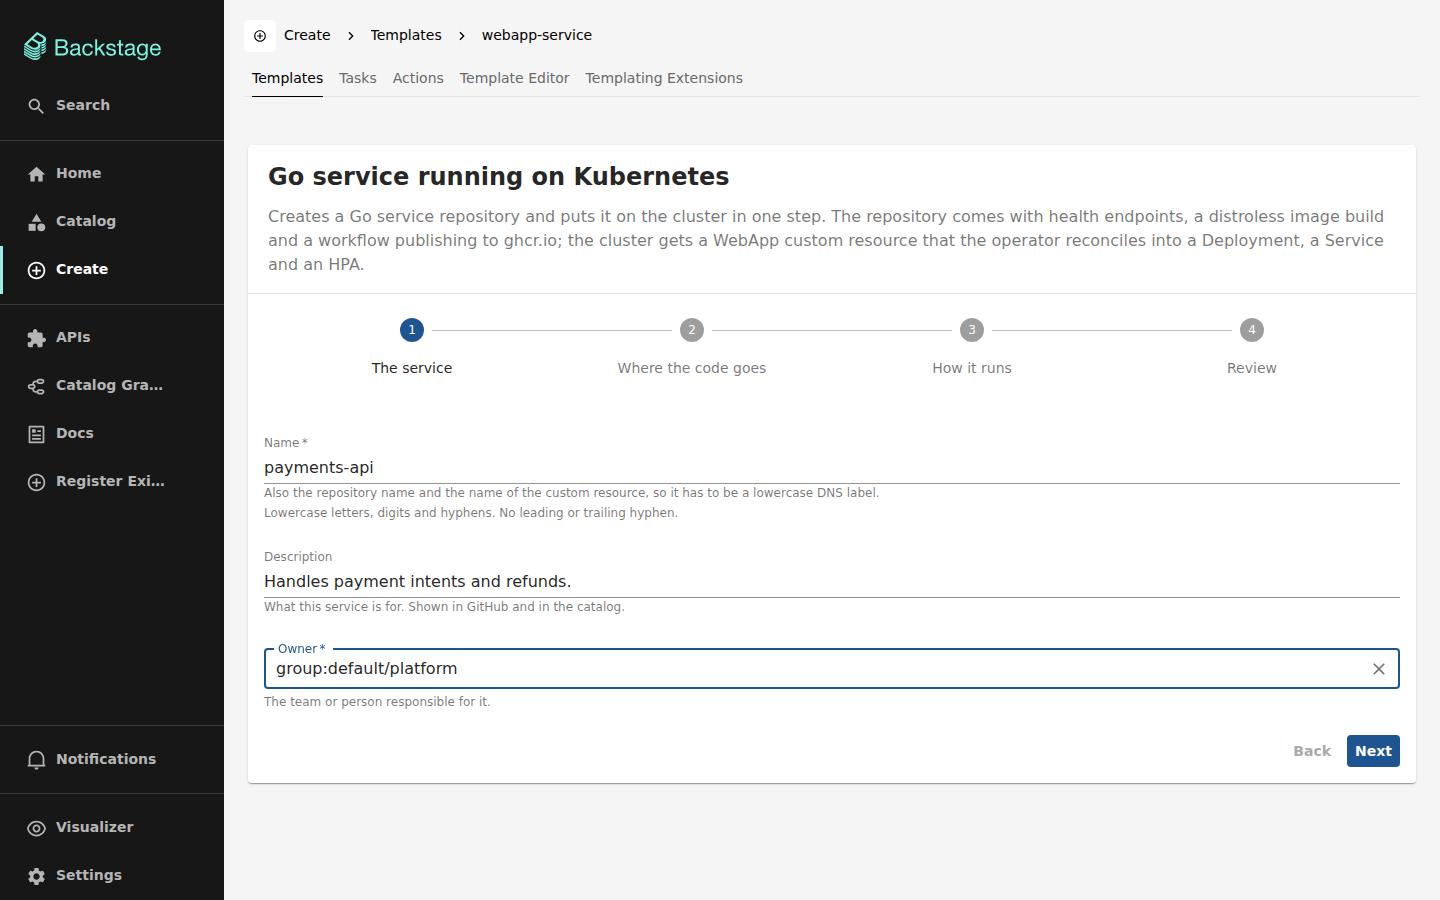Open Notifications
Viewport: 1440px width, 900px height.
(x=112, y=759)
